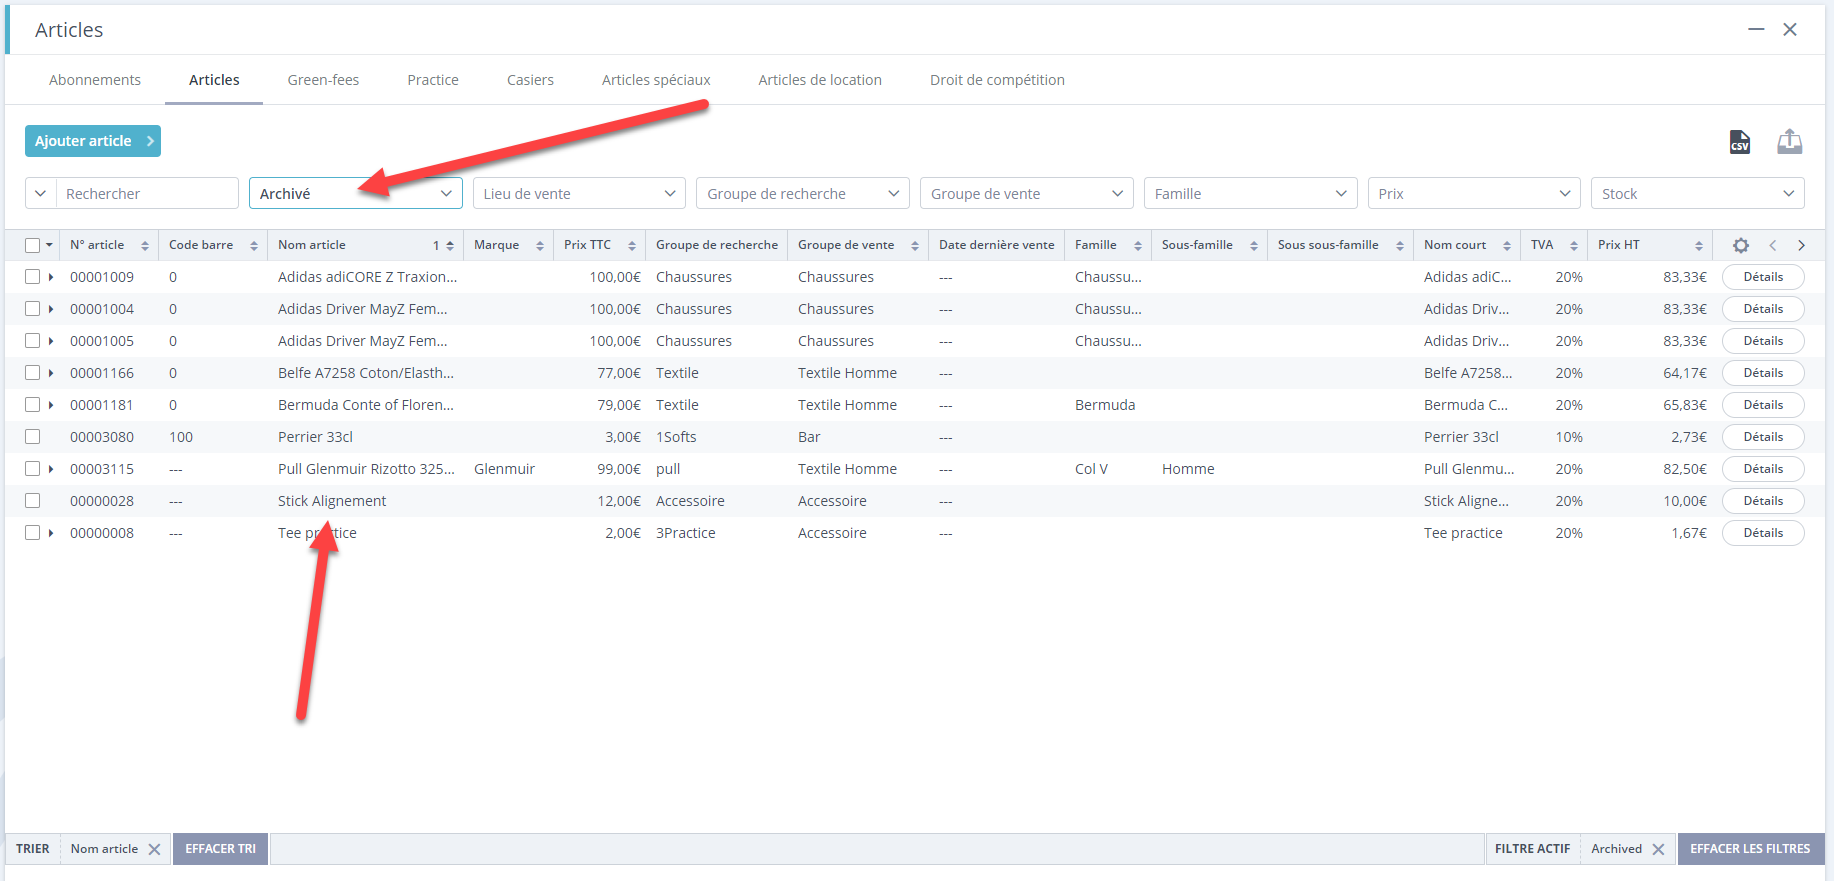Click the Ajouter article button
Screen dimensions: 1834x881
click(x=93, y=141)
